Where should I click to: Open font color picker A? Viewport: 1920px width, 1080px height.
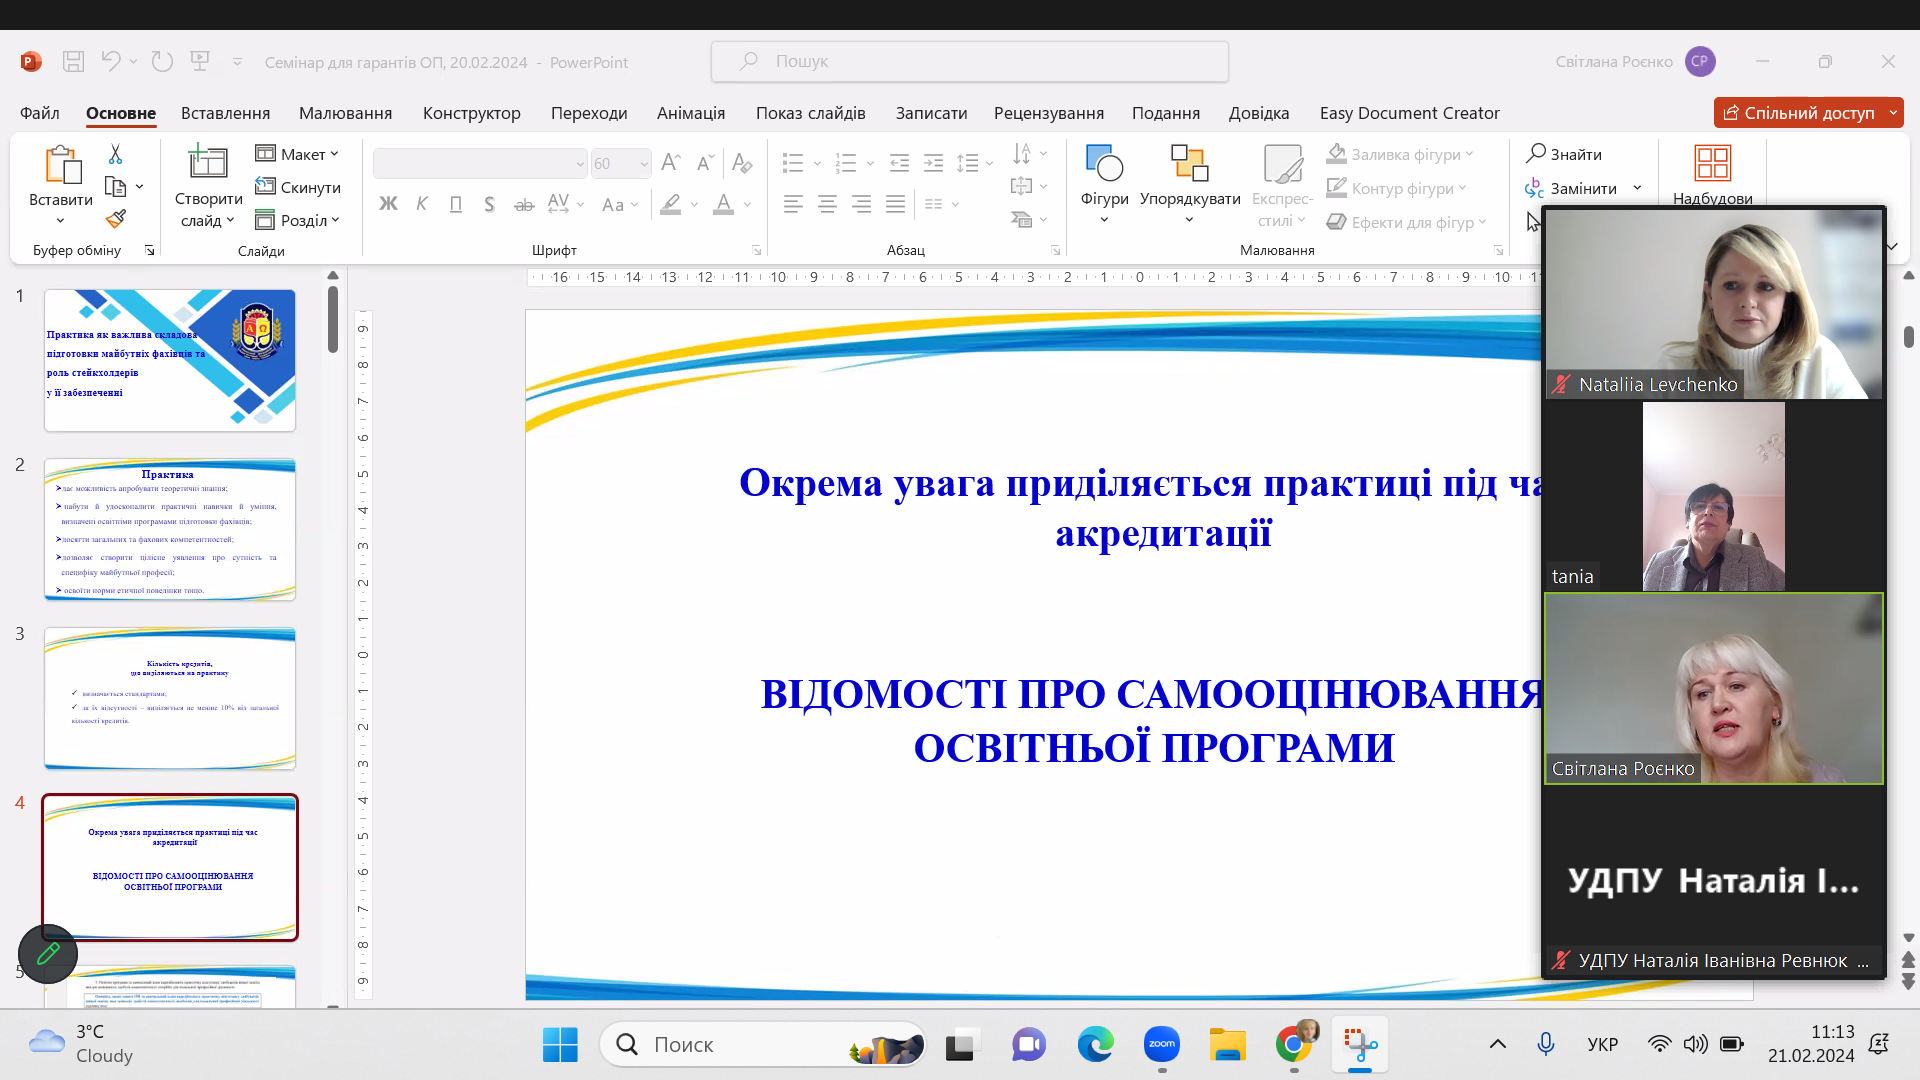(x=723, y=204)
